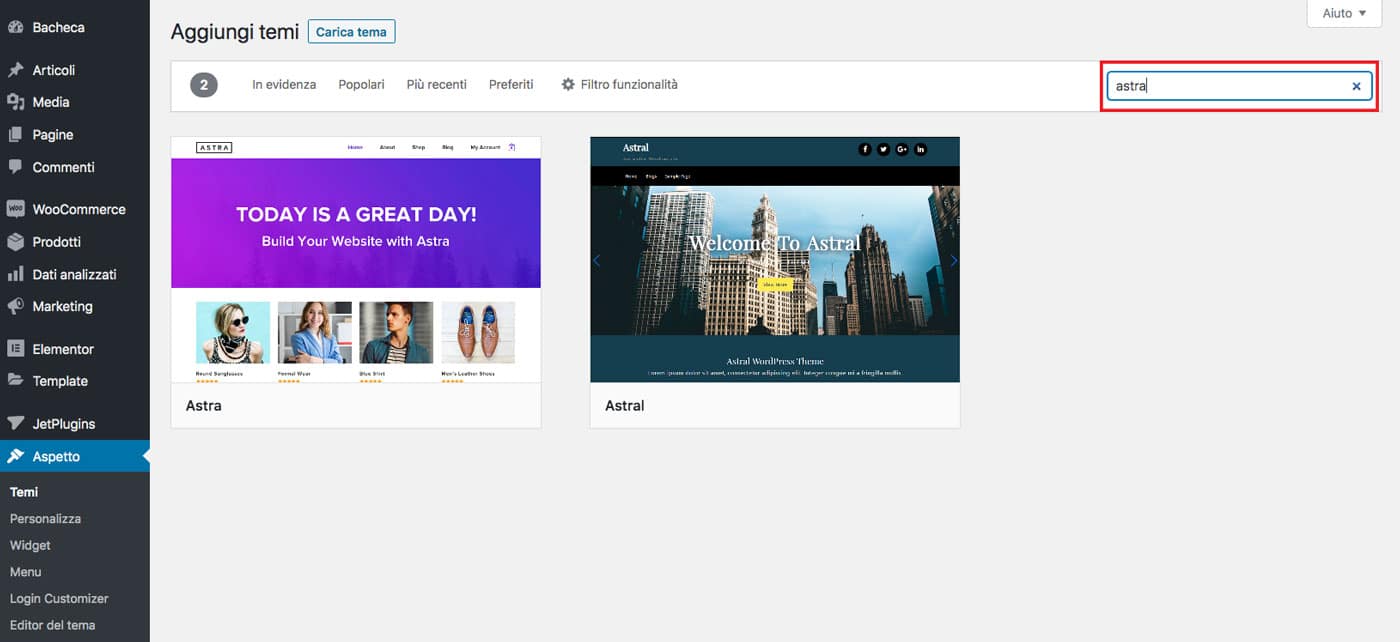Open the Commenti menu item

coord(75,167)
